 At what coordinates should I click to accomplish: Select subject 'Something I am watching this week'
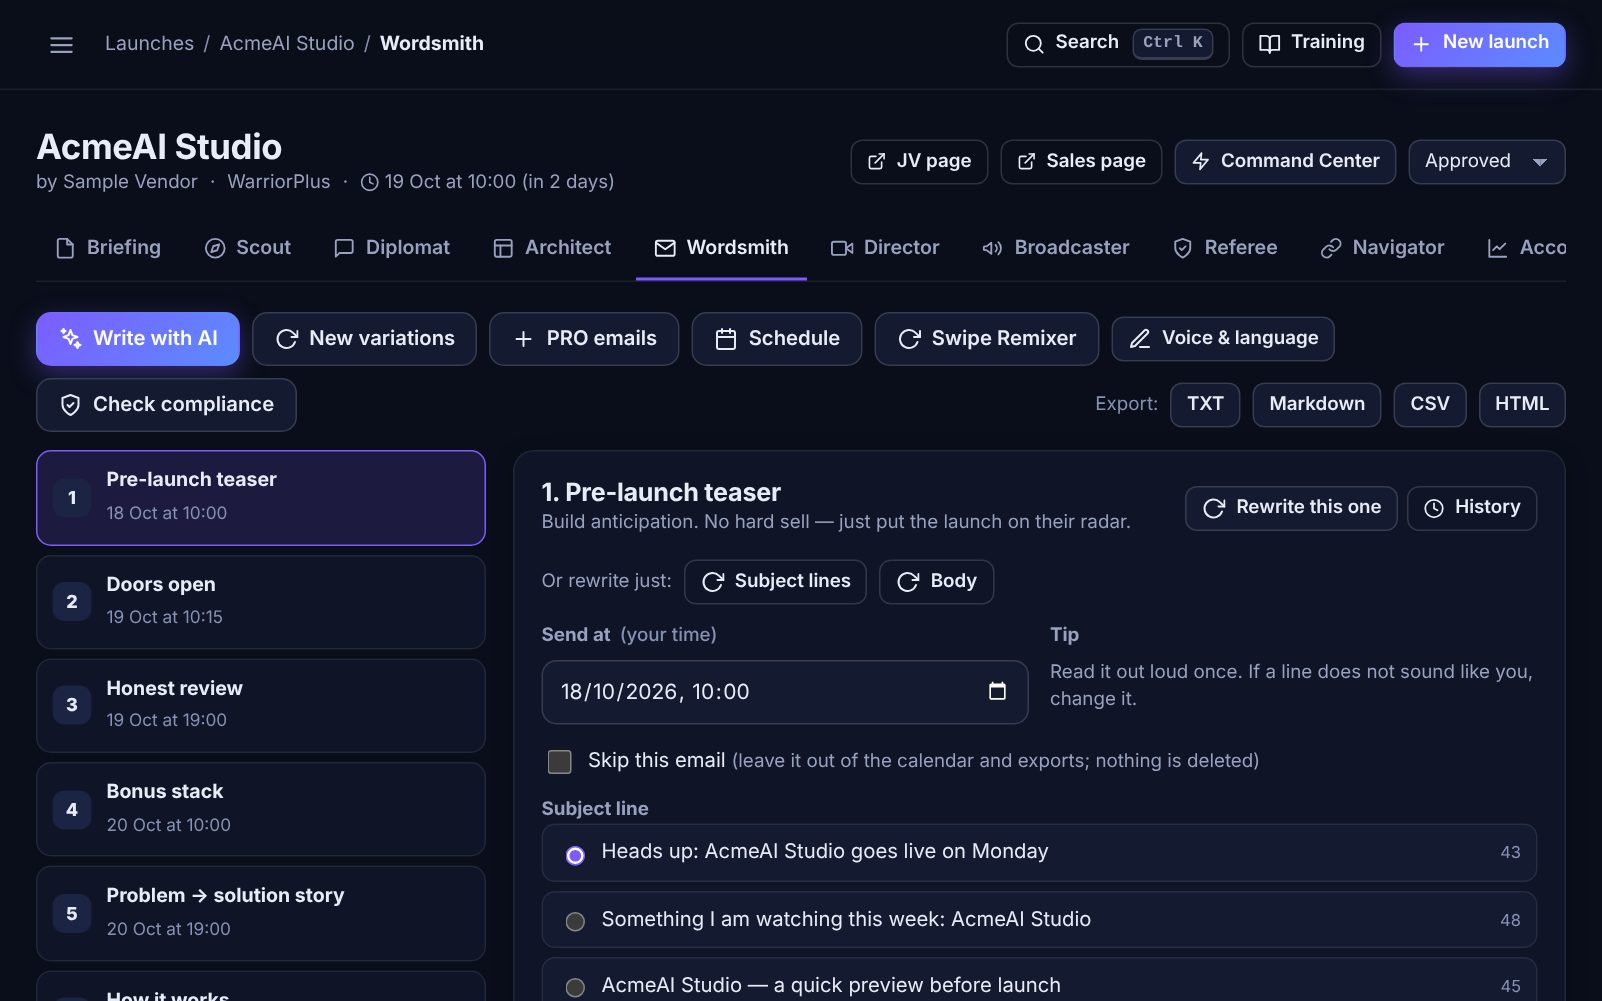[x=1039, y=920]
